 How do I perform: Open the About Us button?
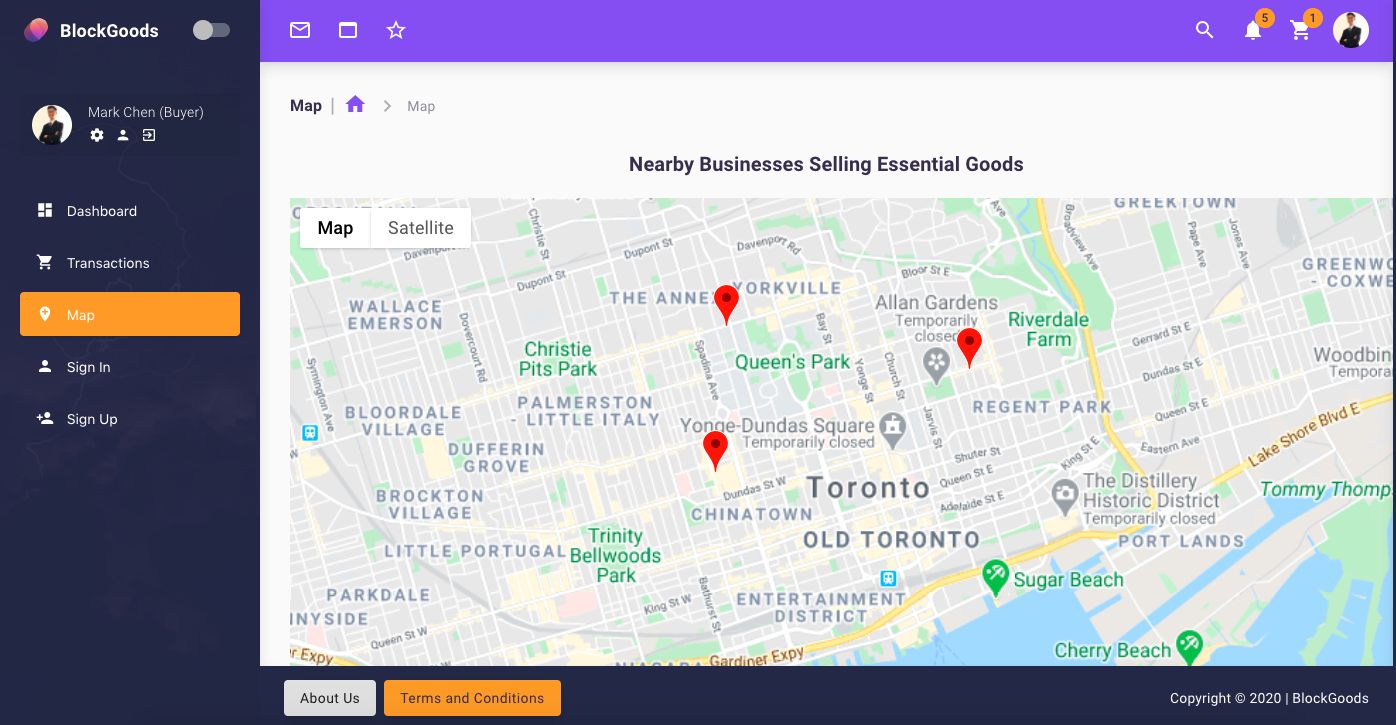pyautogui.click(x=330, y=698)
